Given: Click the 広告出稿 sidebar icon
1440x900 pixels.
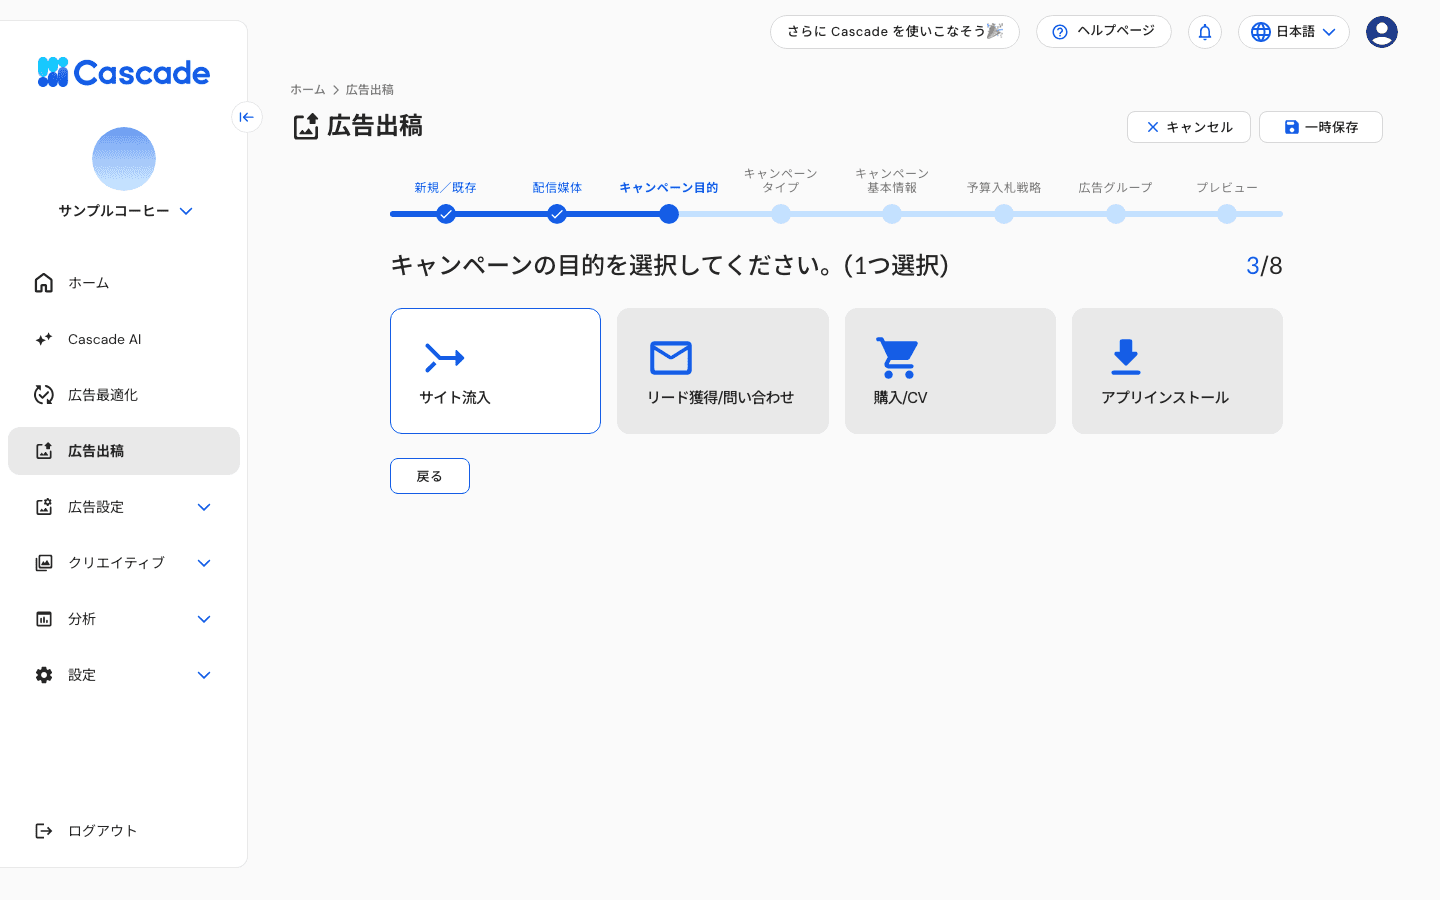Looking at the screenshot, I should point(44,451).
